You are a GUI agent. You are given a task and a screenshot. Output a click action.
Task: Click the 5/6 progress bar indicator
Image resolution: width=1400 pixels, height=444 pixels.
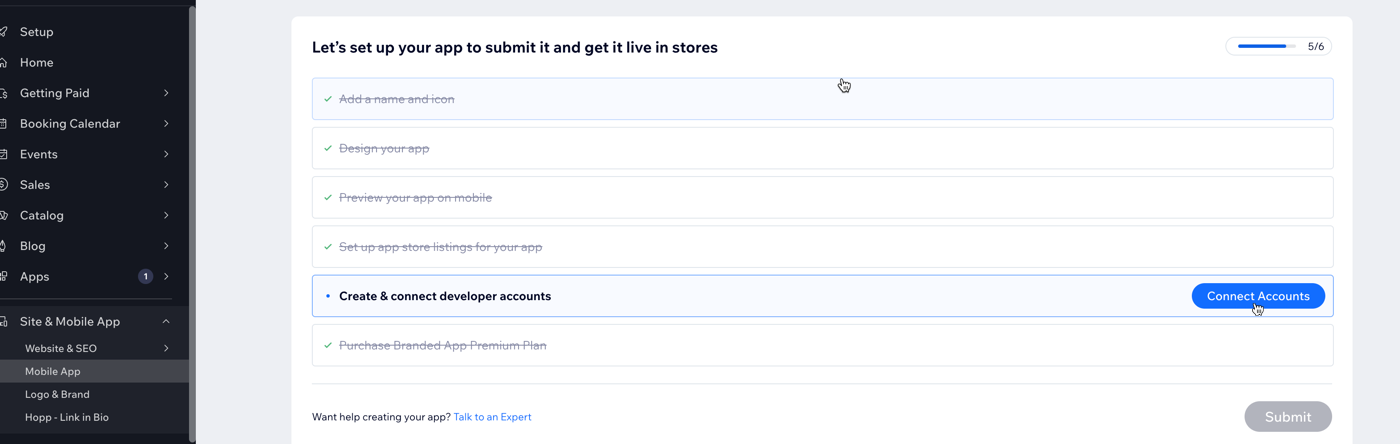[x=1279, y=46]
